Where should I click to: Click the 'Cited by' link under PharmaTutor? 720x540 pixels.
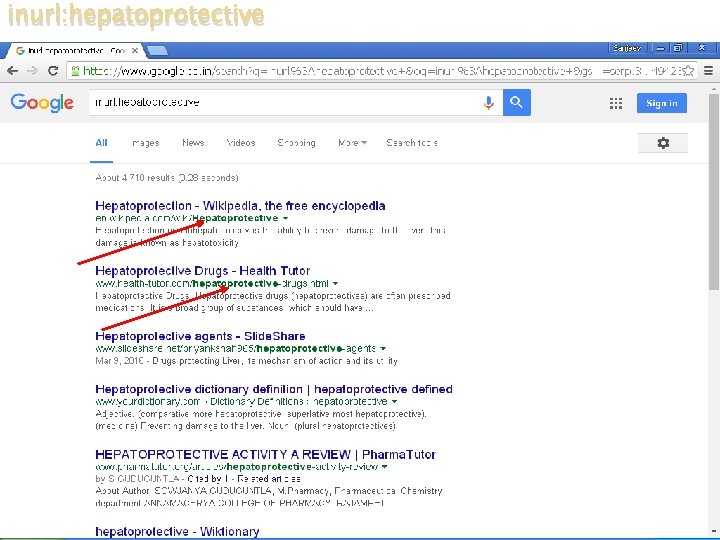click(208, 479)
